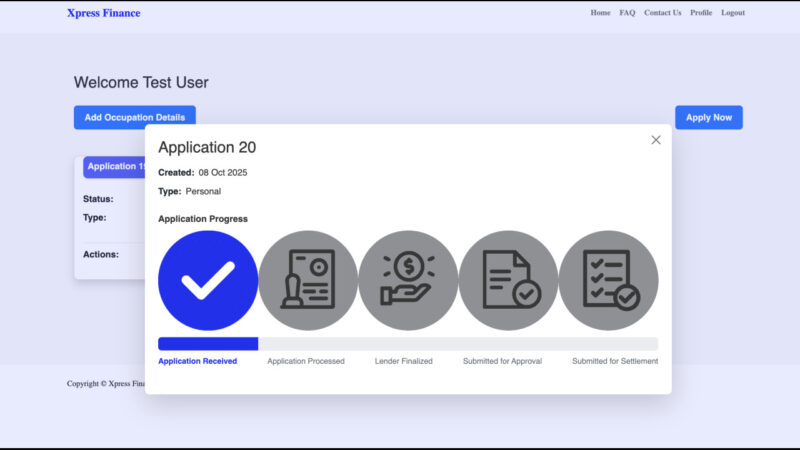Click the Application Progress heading
The height and width of the screenshot is (450, 800).
(203, 219)
